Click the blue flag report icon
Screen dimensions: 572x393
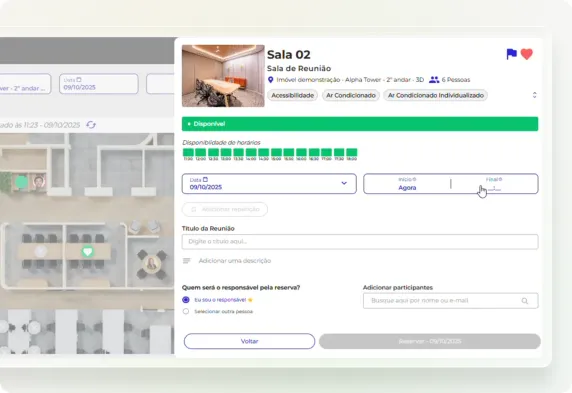click(511, 54)
